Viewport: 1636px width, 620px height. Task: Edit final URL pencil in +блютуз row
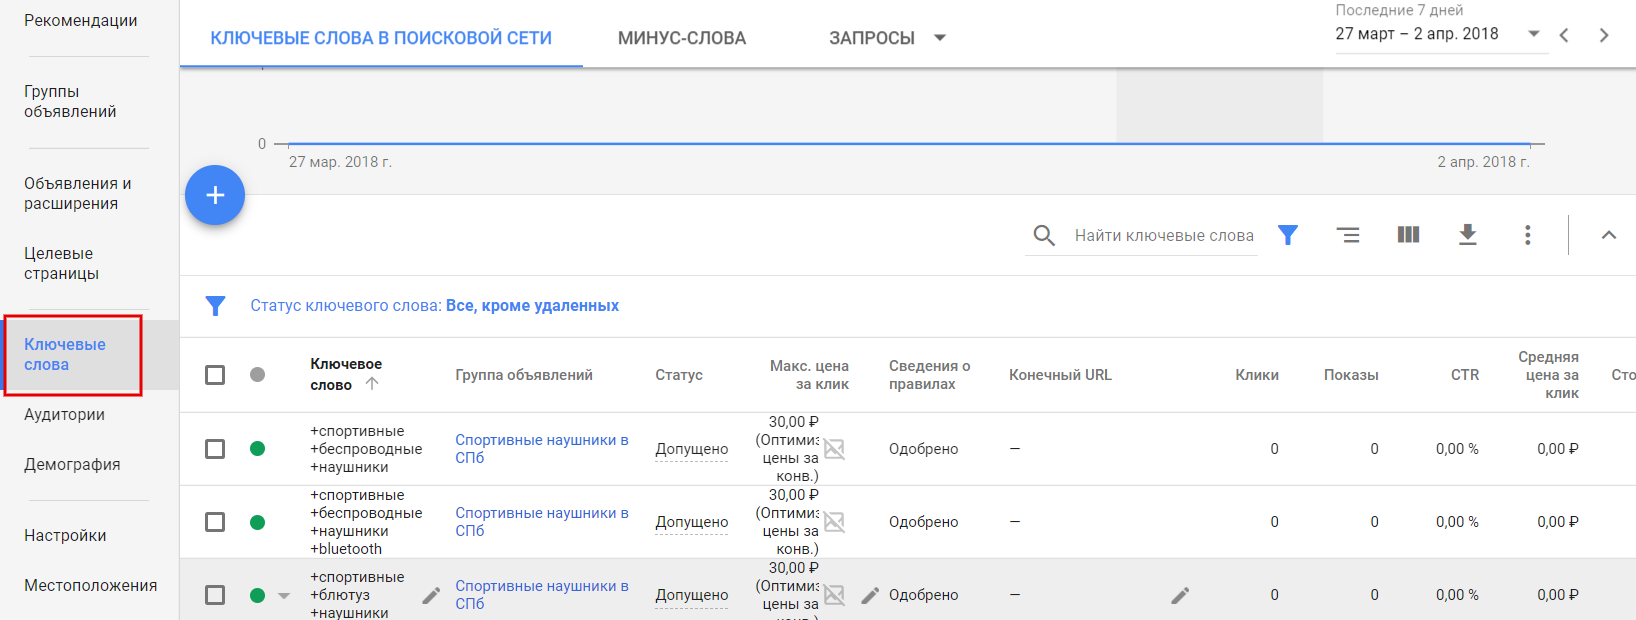1180,595
